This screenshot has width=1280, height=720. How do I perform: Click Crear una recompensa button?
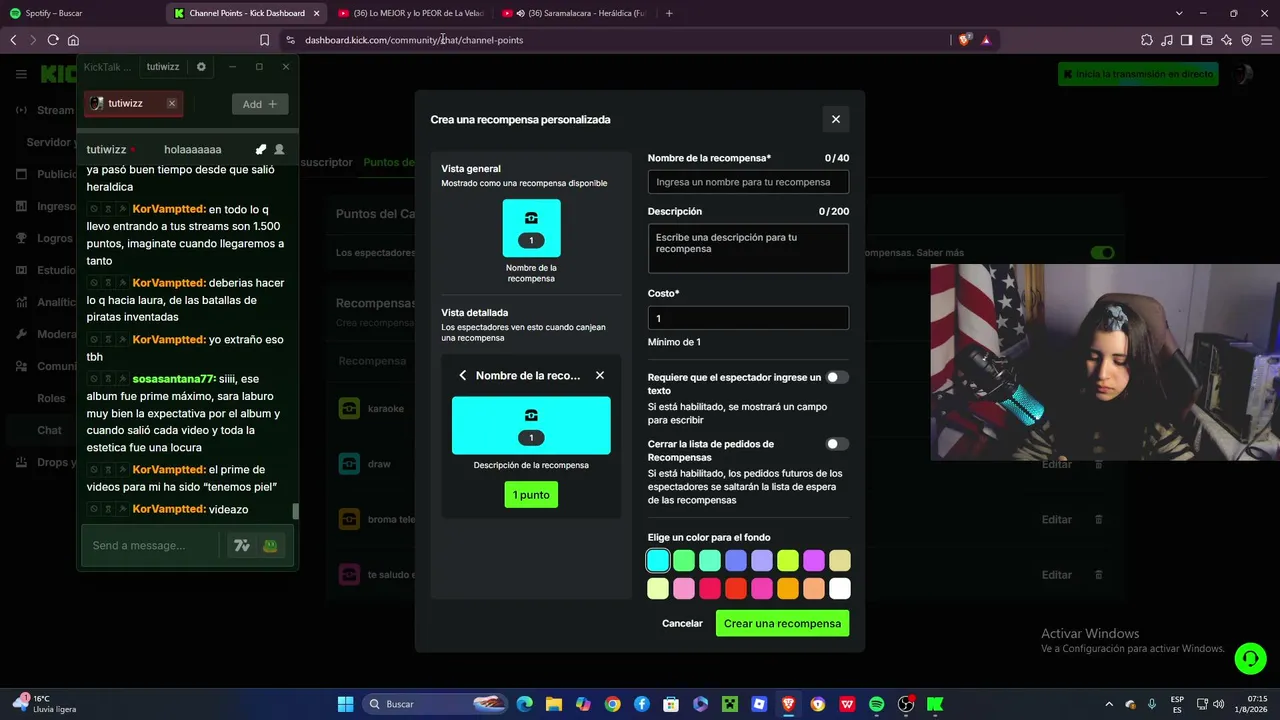(782, 623)
